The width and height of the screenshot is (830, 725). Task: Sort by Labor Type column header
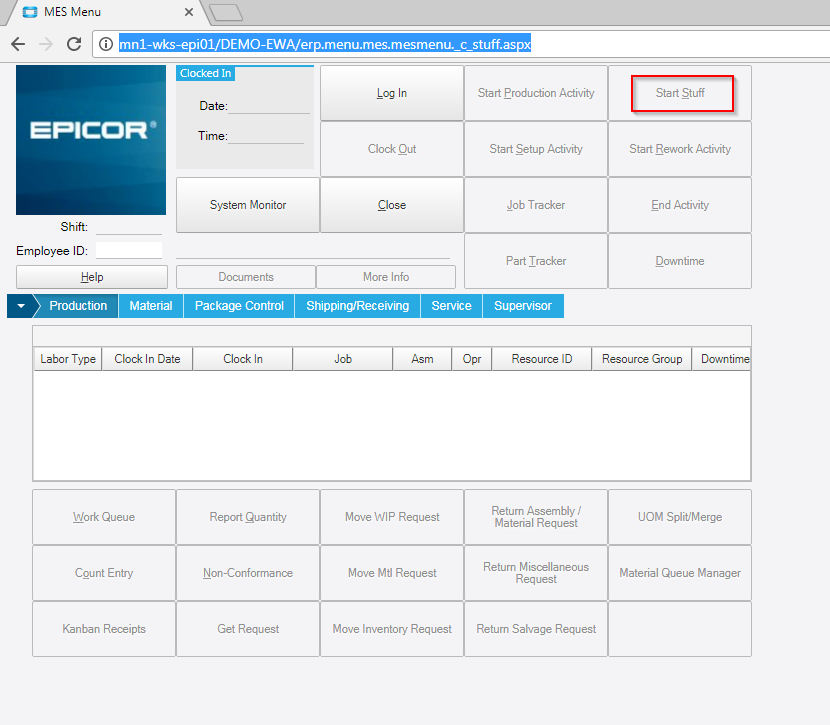pos(68,359)
